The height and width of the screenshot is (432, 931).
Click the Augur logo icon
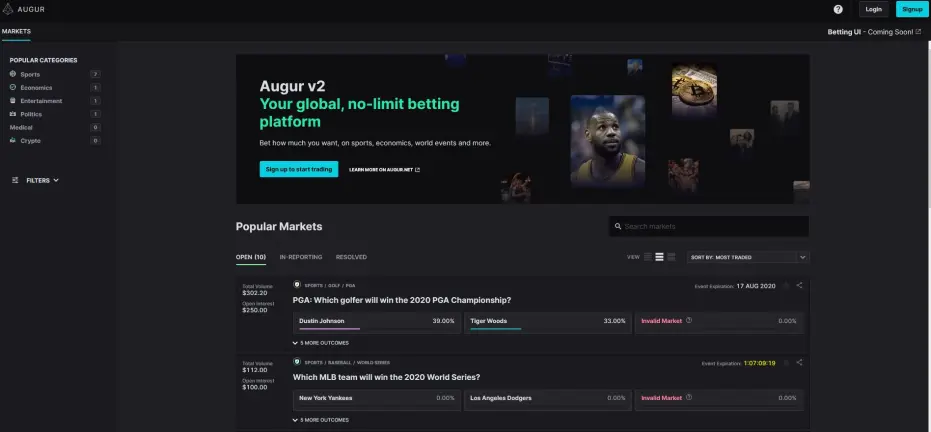pyautogui.click(x=7, y=9)
